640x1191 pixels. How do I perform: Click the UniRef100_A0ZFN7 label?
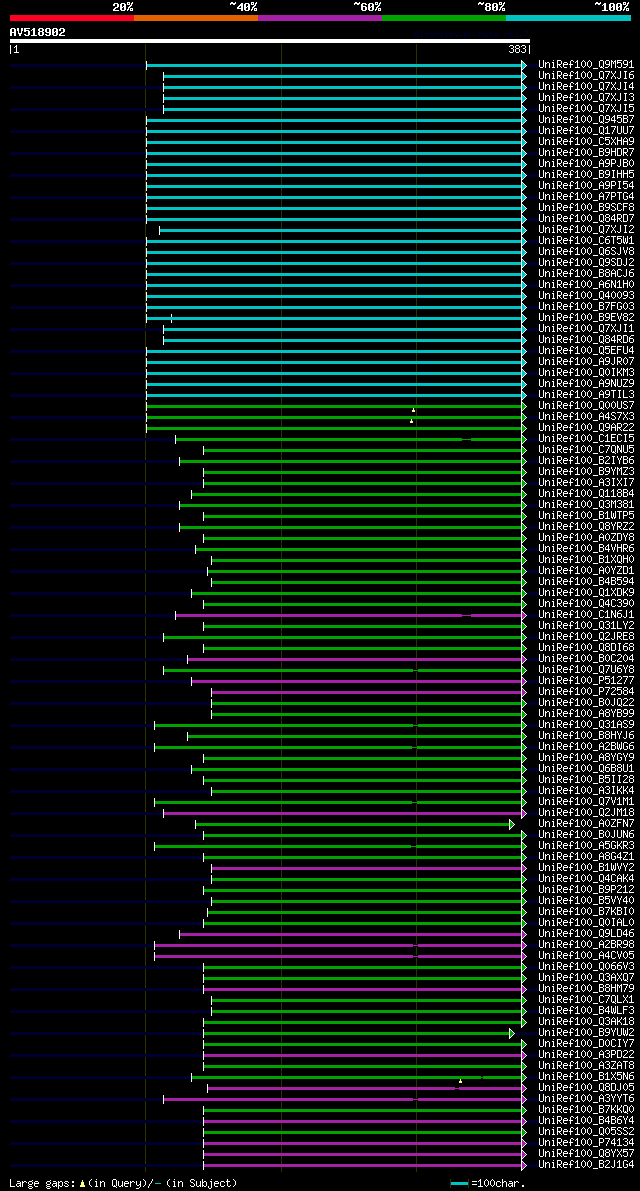(x=585, y=823)
